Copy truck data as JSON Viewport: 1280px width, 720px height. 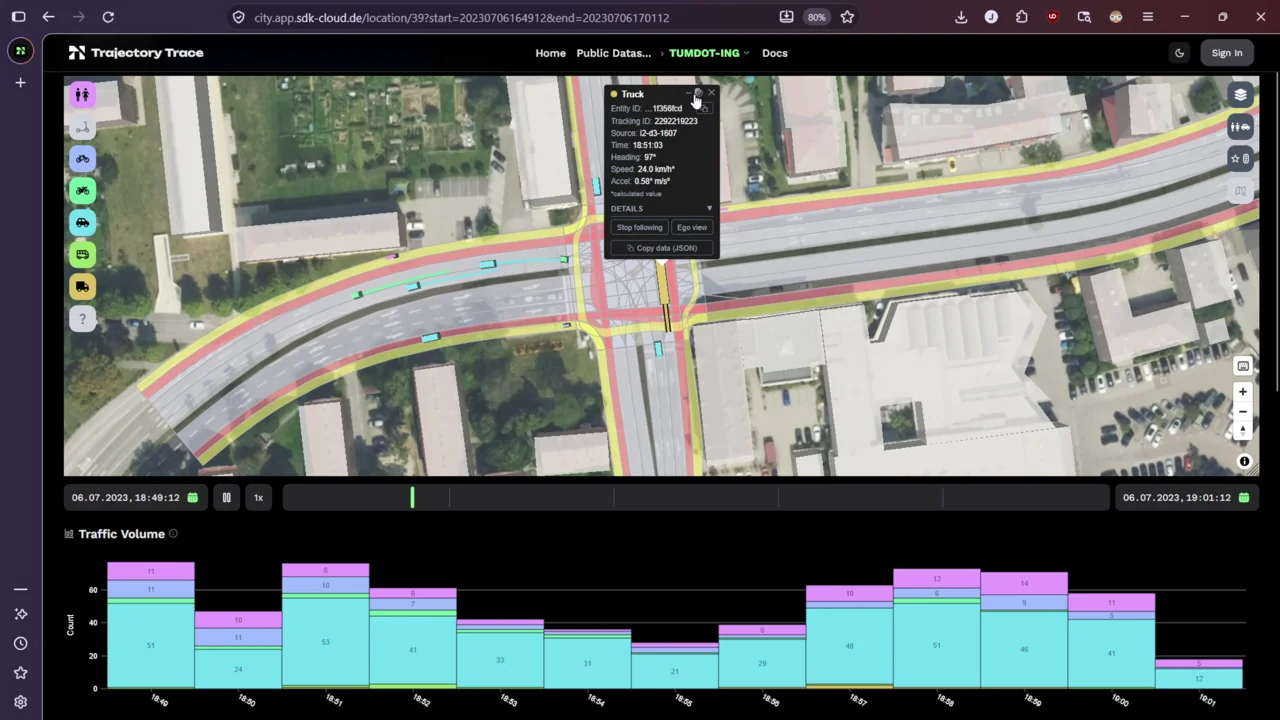point(661,248)
